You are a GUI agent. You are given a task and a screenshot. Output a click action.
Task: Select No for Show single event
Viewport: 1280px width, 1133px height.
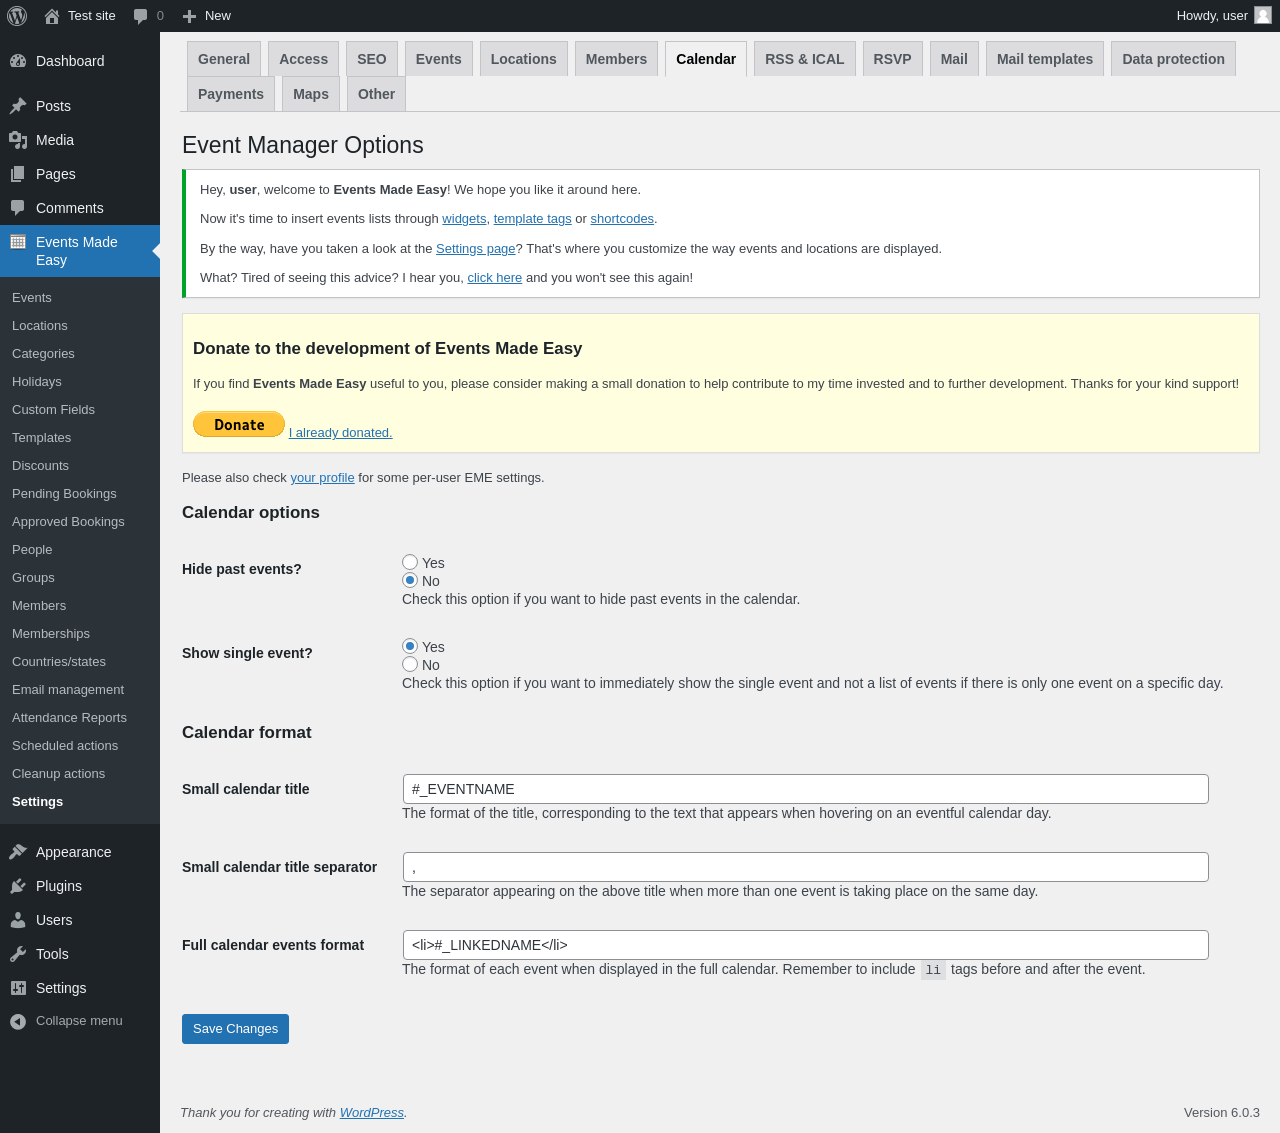410,664
